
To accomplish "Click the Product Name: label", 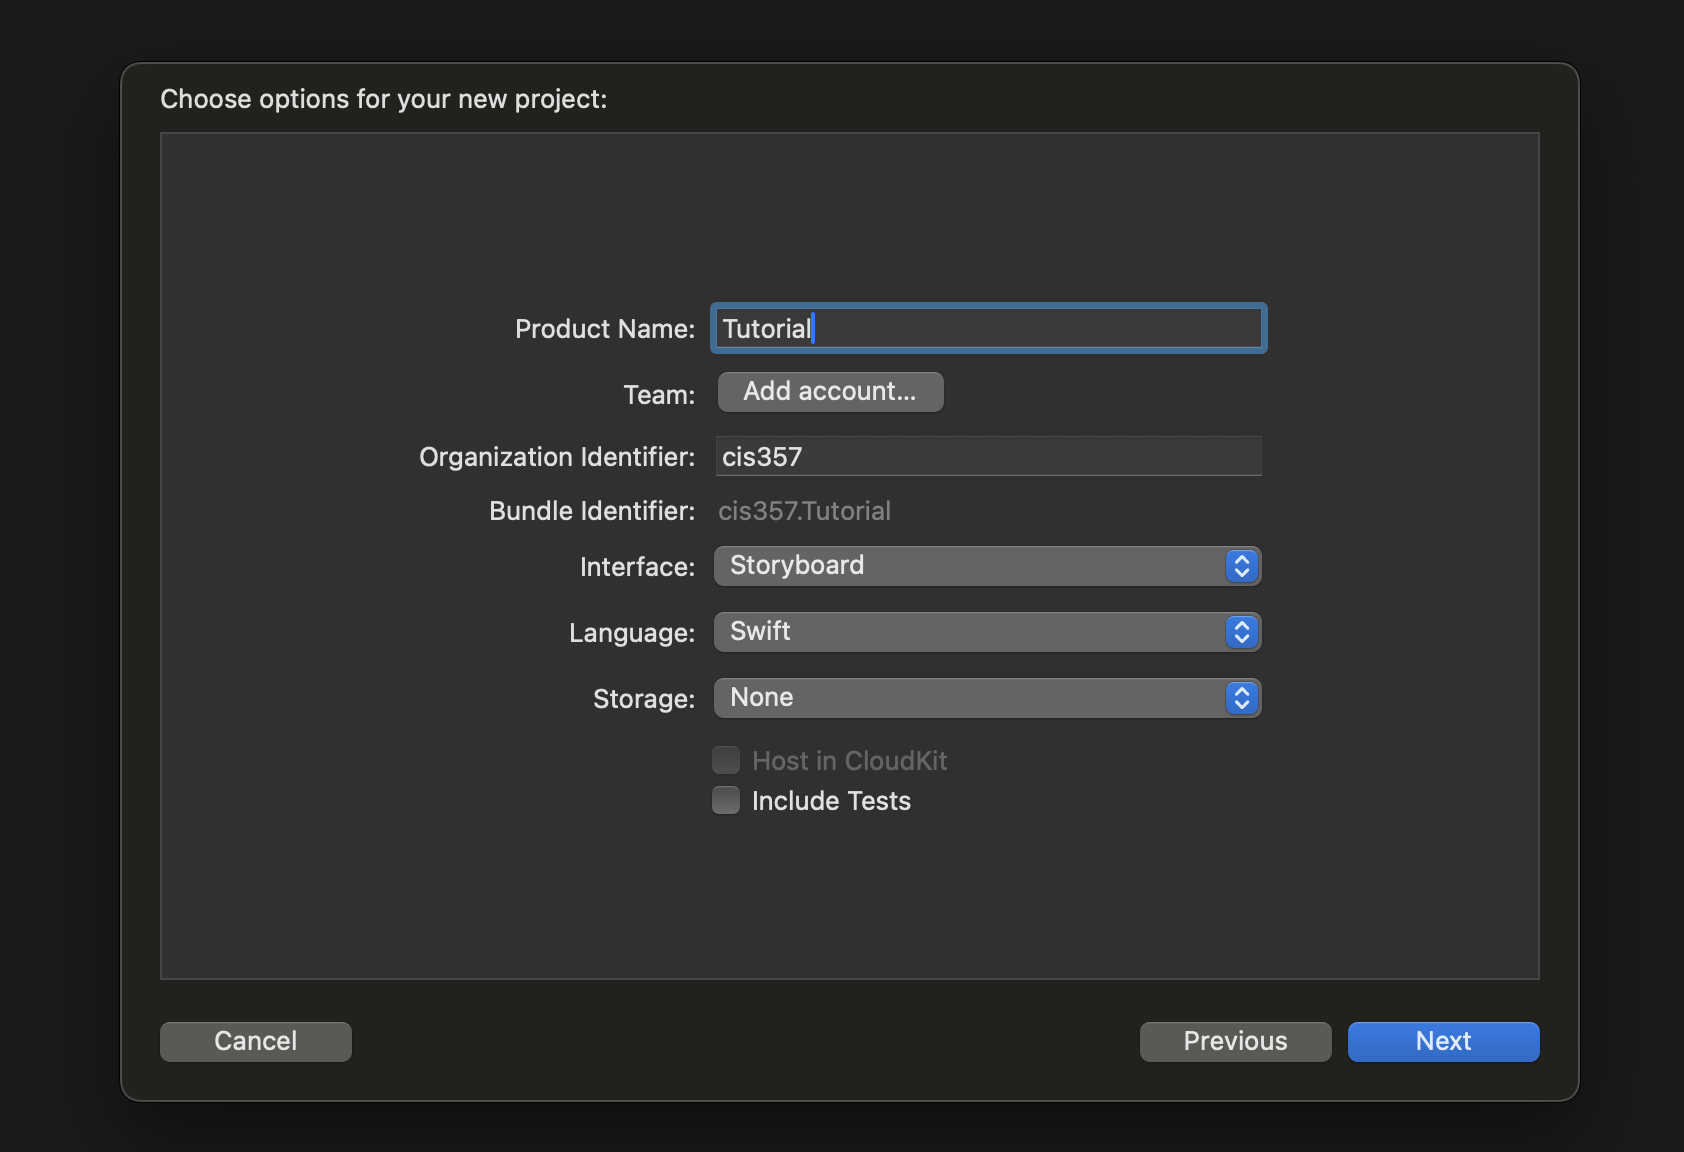I will (605, 329).
